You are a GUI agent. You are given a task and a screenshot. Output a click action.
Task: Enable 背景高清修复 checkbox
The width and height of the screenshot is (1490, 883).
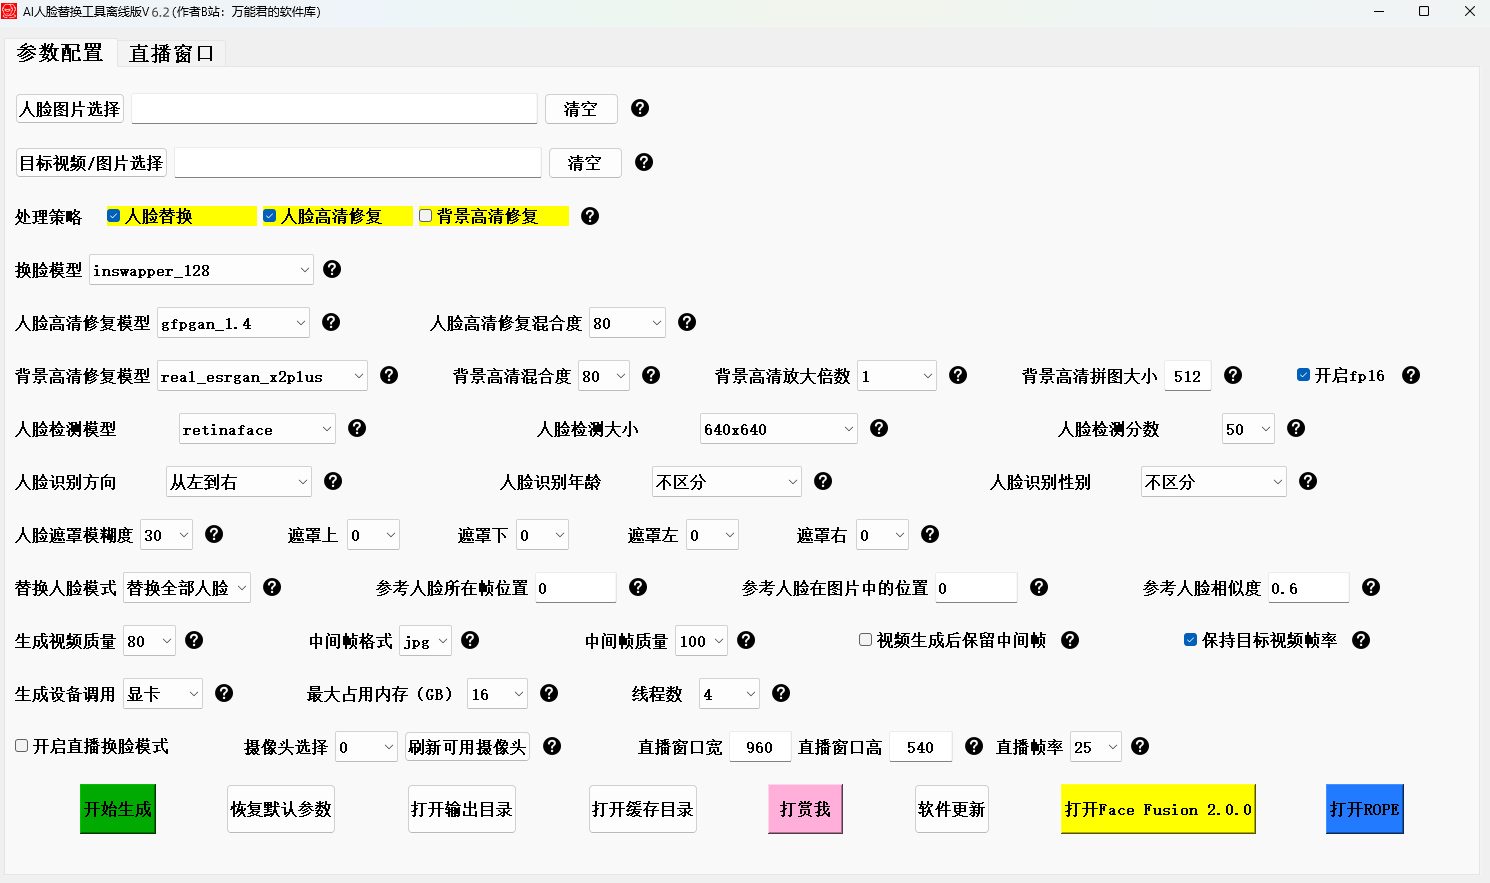pyautogui.click(x=426, y=216)
